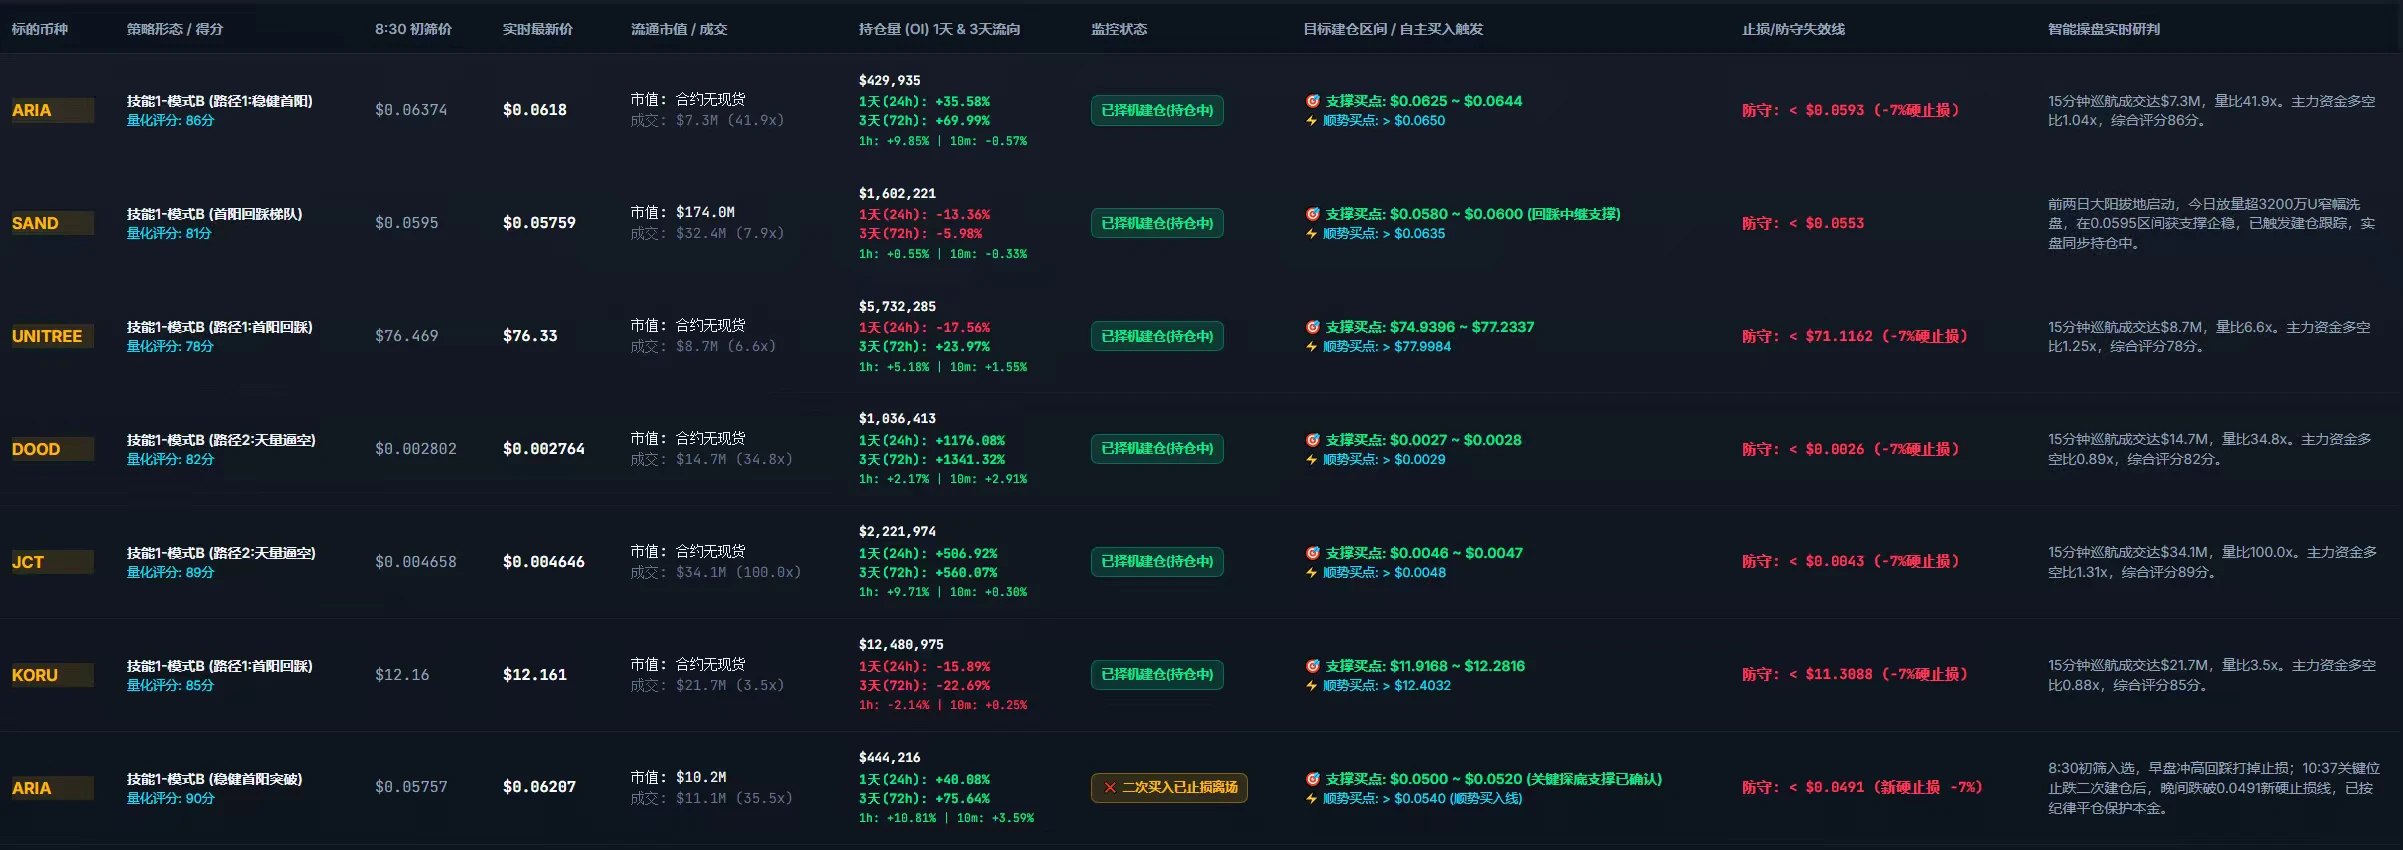
Task: Click the $12,480,975 open interest value
Action: point(901,645)
